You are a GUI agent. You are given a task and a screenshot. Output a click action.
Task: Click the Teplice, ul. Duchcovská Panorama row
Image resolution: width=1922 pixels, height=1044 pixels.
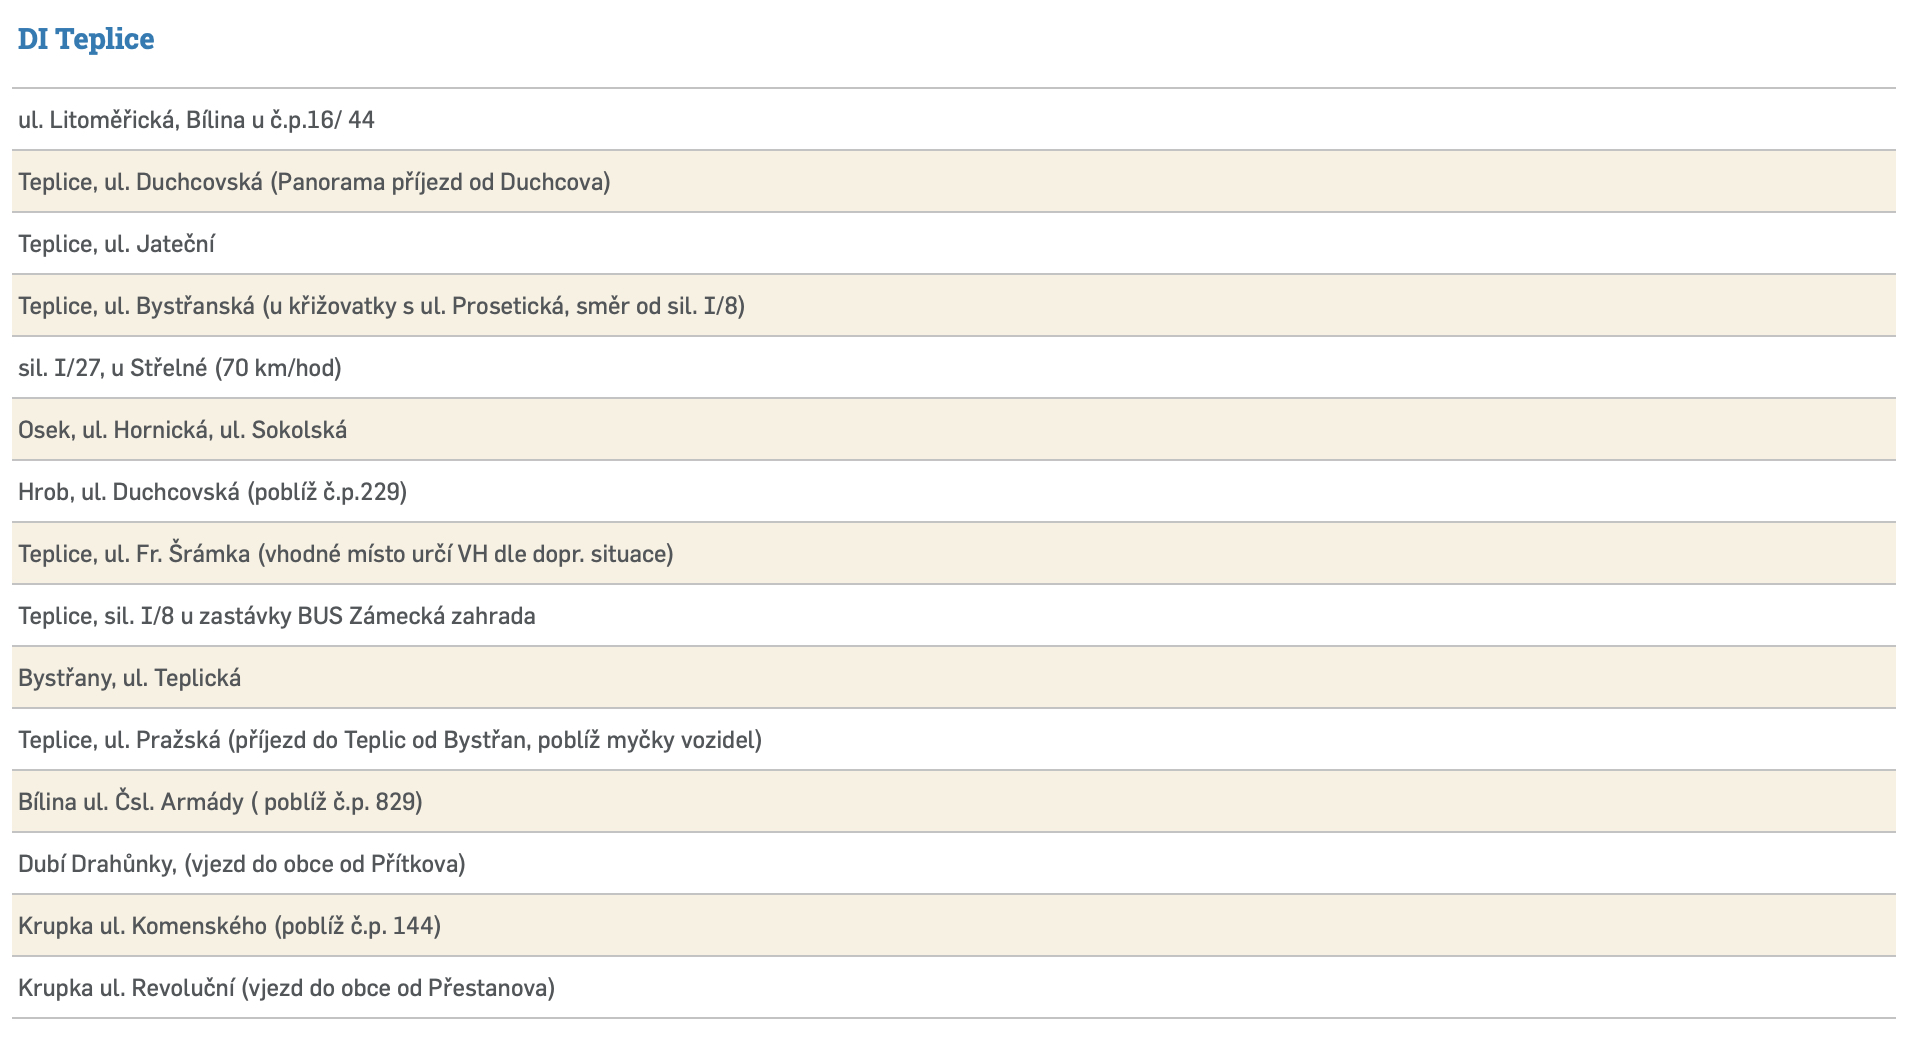tap(314, 182)
